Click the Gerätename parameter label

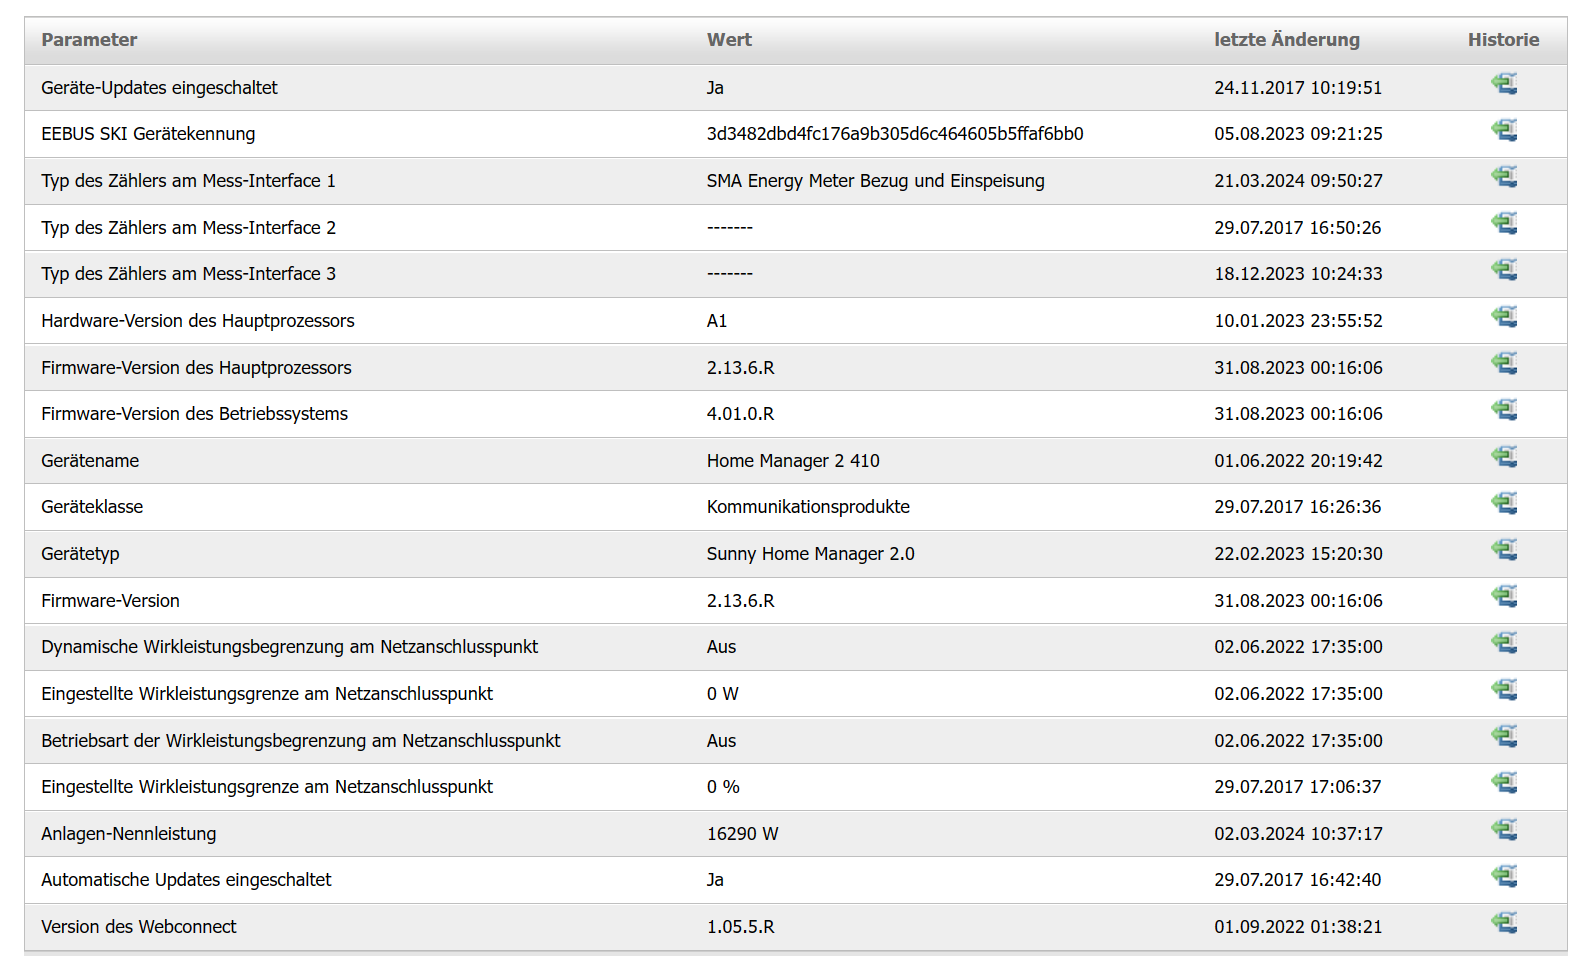(x=90, y=461)
